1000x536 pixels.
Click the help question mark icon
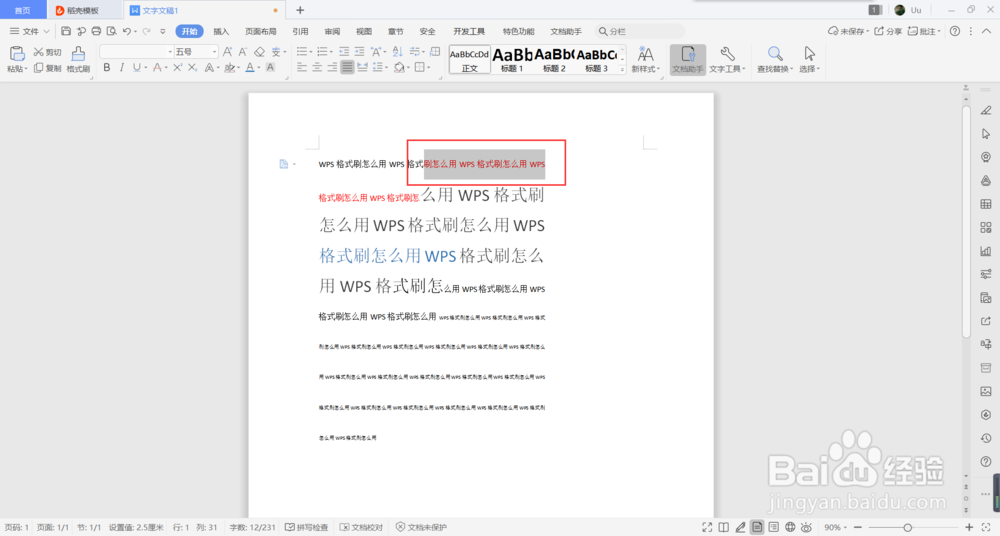(x=955, y=31)
